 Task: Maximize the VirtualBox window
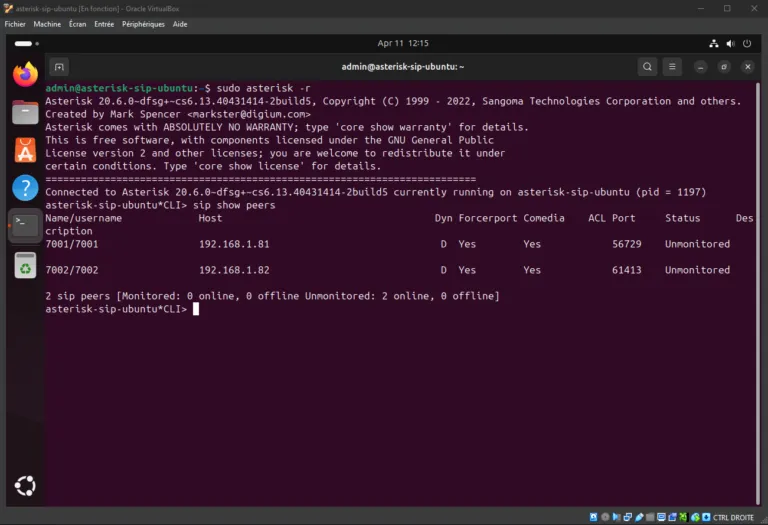727,8
